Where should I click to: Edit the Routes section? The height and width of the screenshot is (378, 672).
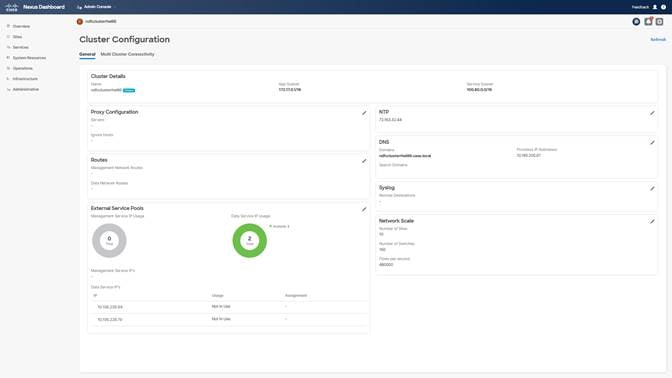[364, 161]
